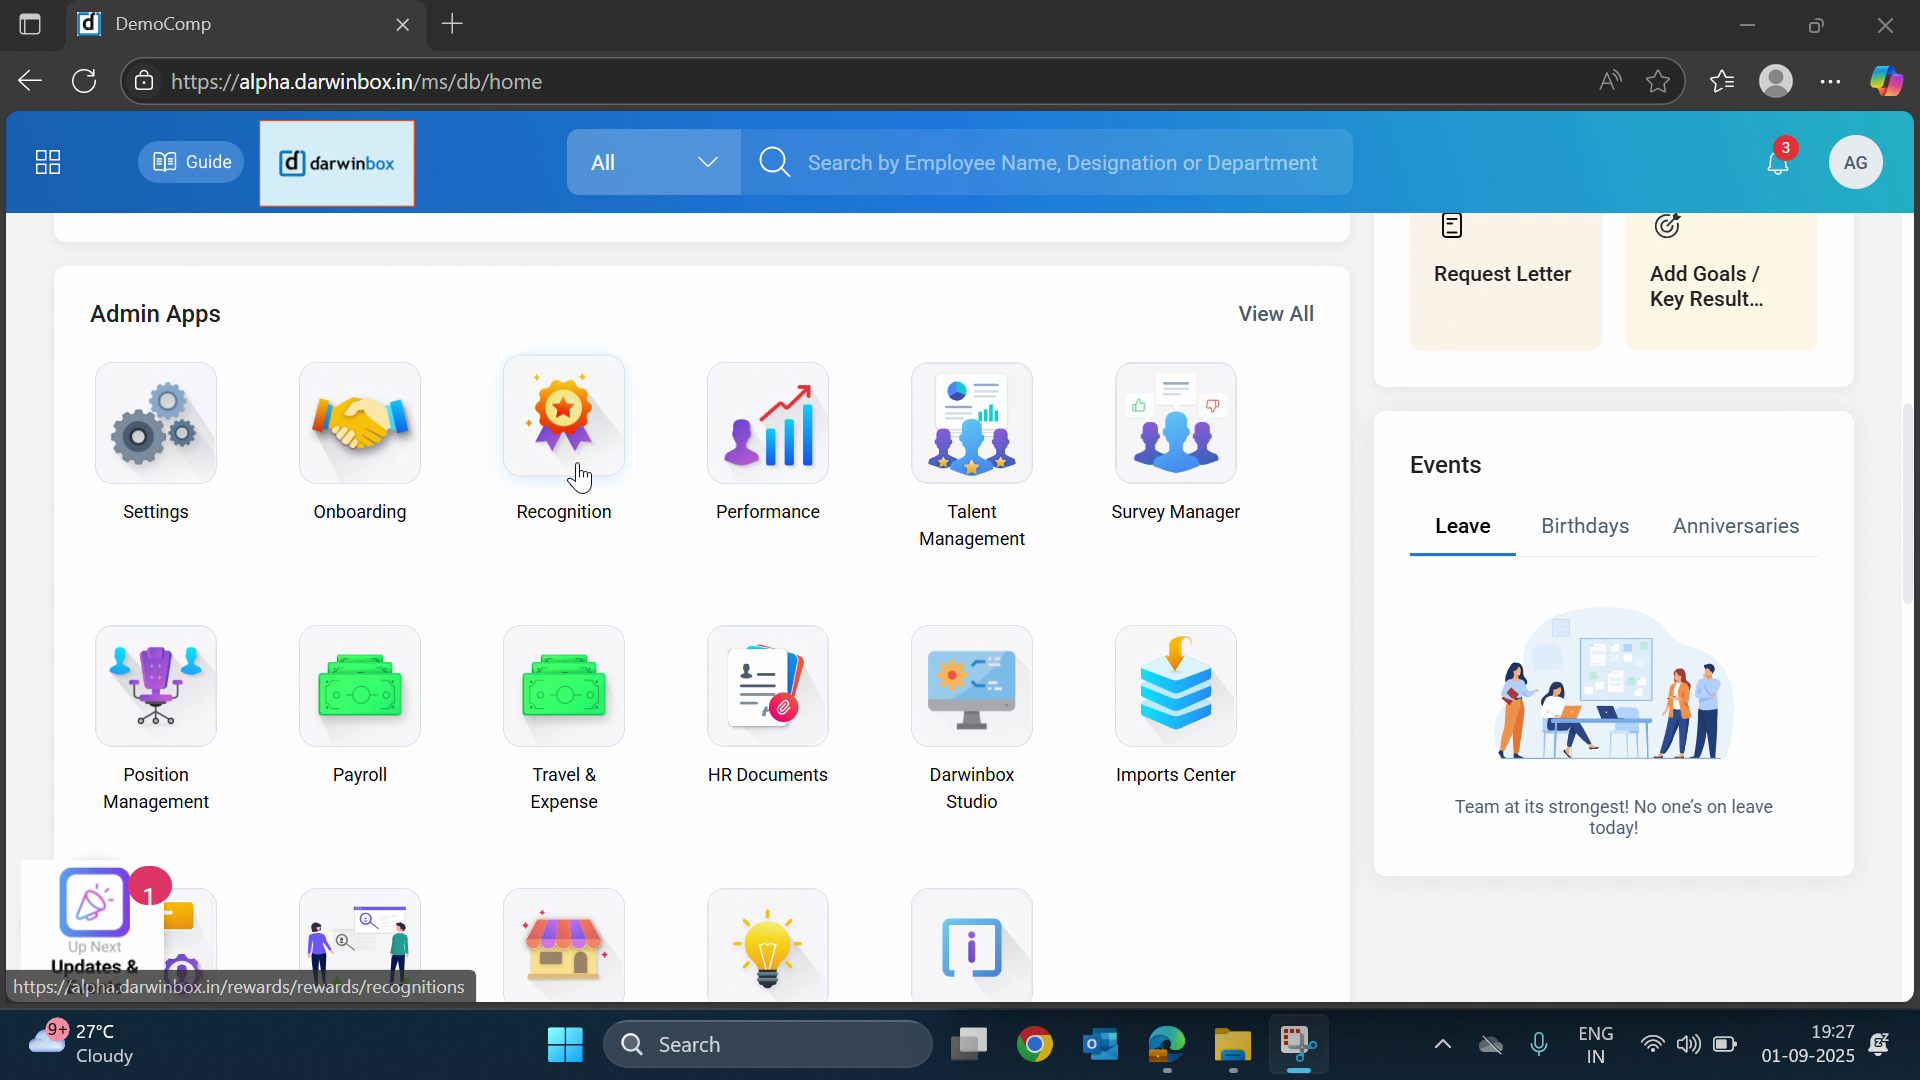
Task: Open the AG profile avatar menu
Action: 1855,162
